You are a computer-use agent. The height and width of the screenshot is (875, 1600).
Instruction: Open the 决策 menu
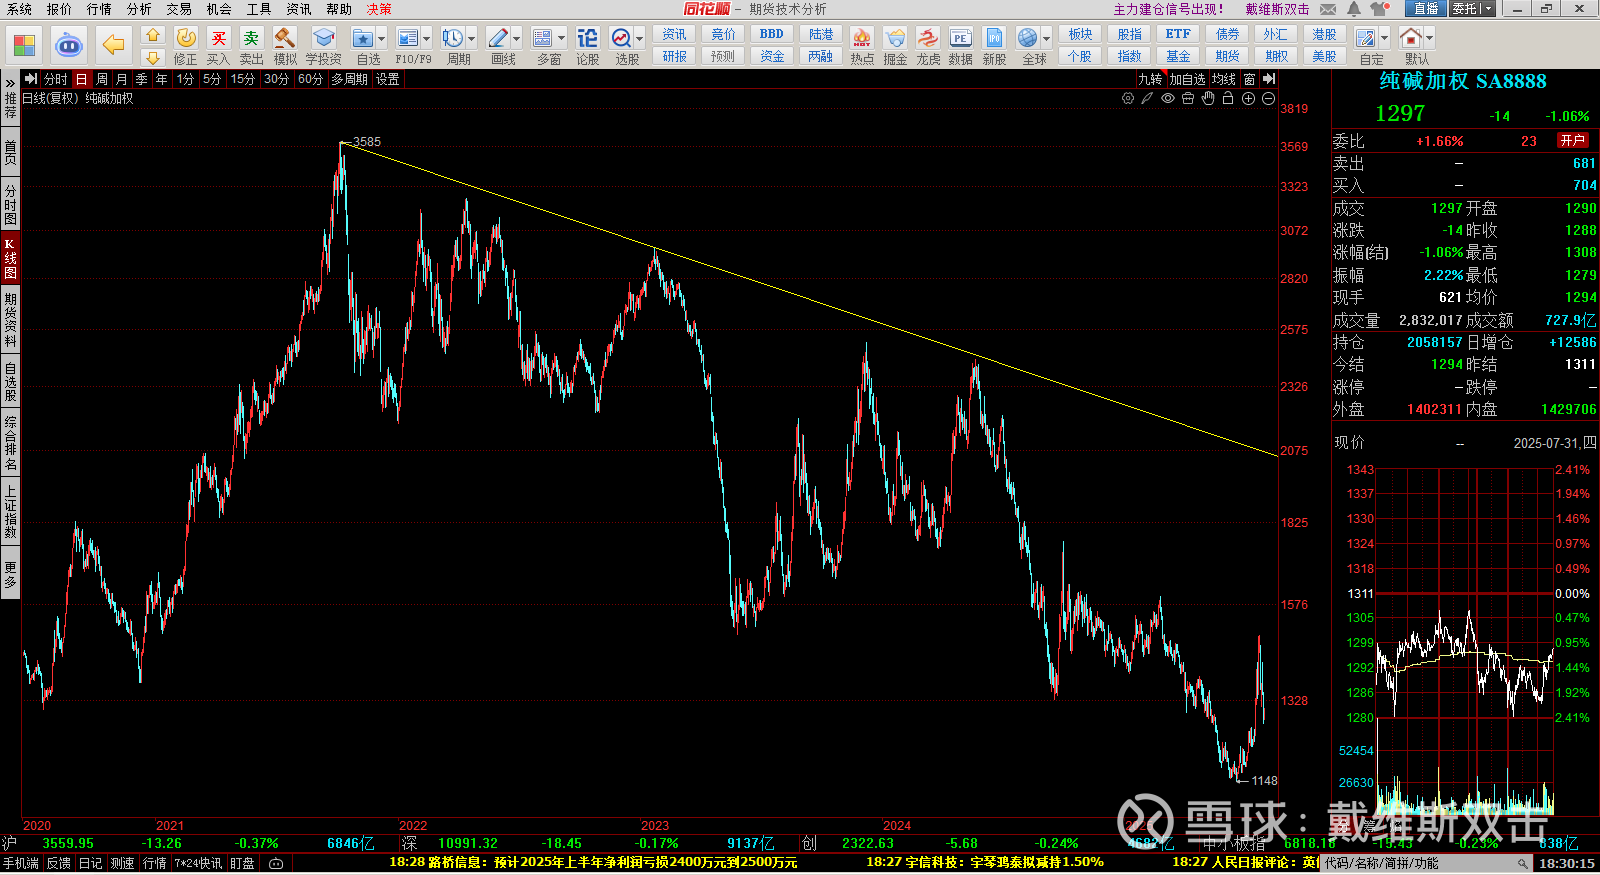pos(379,9)
